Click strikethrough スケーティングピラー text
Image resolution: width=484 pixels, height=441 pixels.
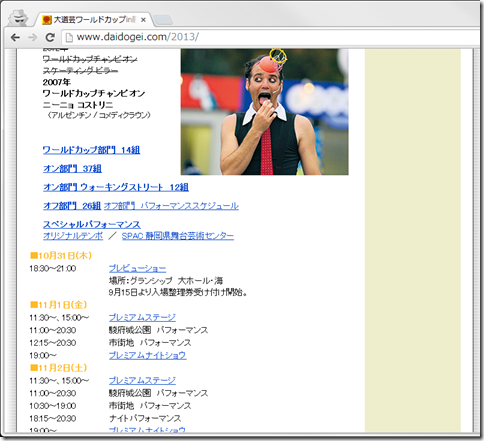pos(80,71)
